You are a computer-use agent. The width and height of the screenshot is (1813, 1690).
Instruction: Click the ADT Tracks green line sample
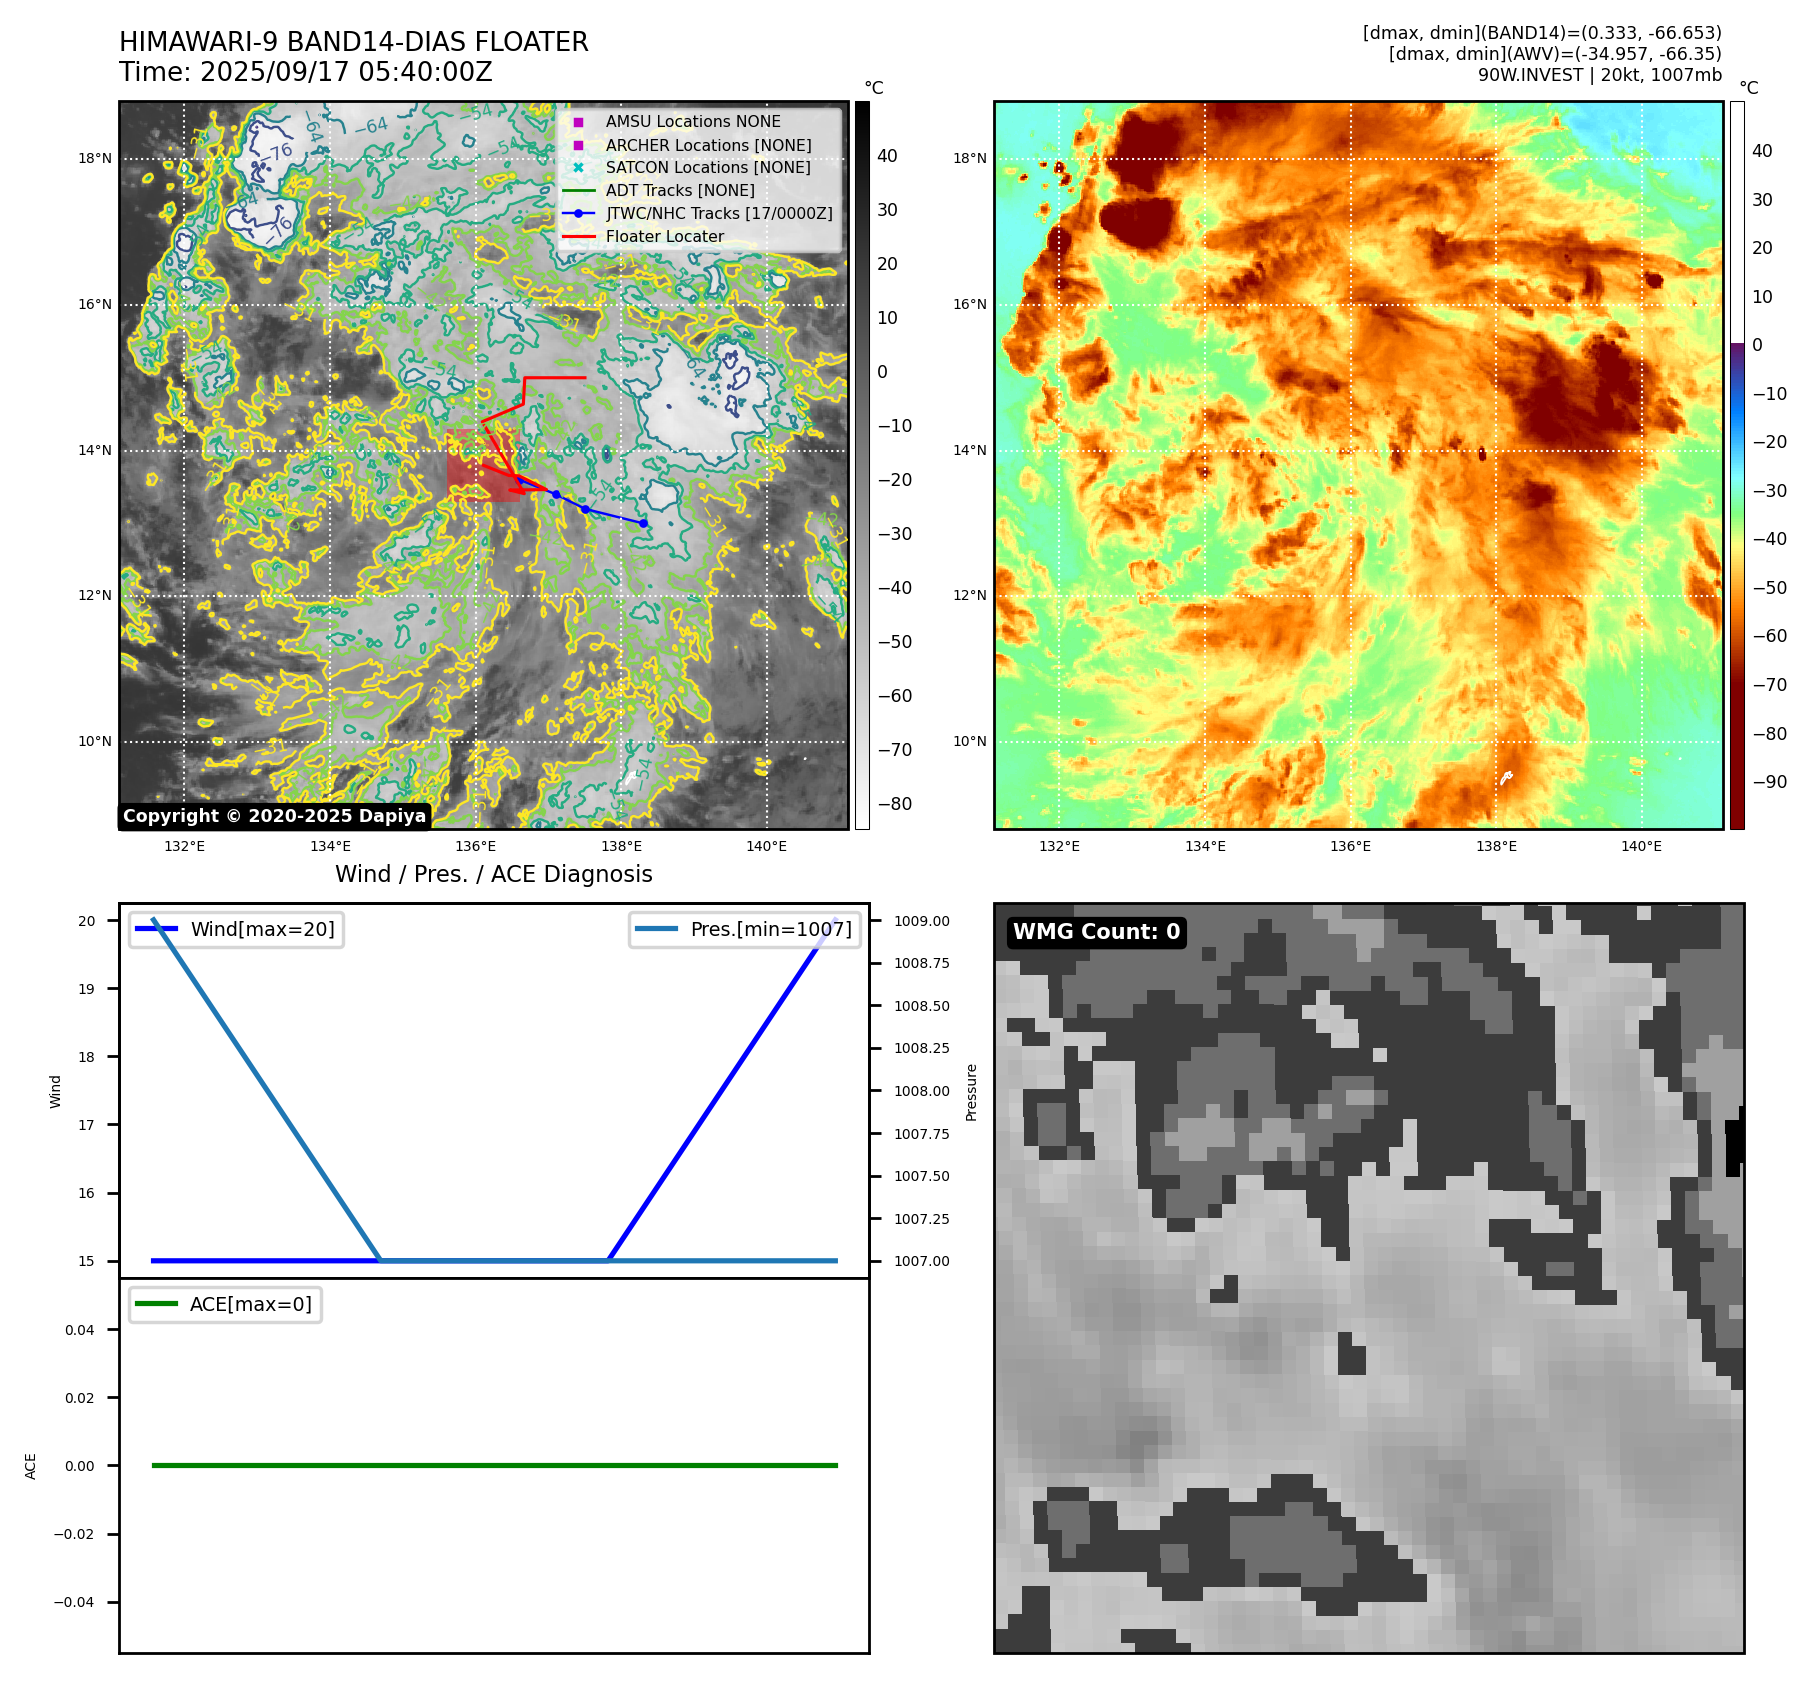[578, 190]
